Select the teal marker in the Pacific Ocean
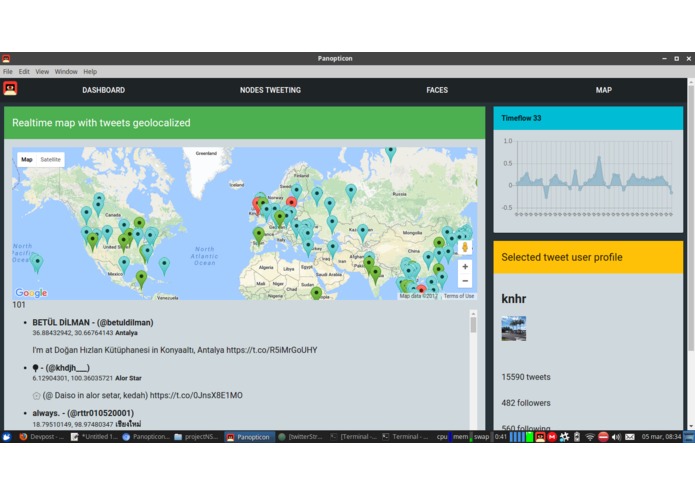The width and height of the screenshot is (695, 494). [x=38, y=263]
